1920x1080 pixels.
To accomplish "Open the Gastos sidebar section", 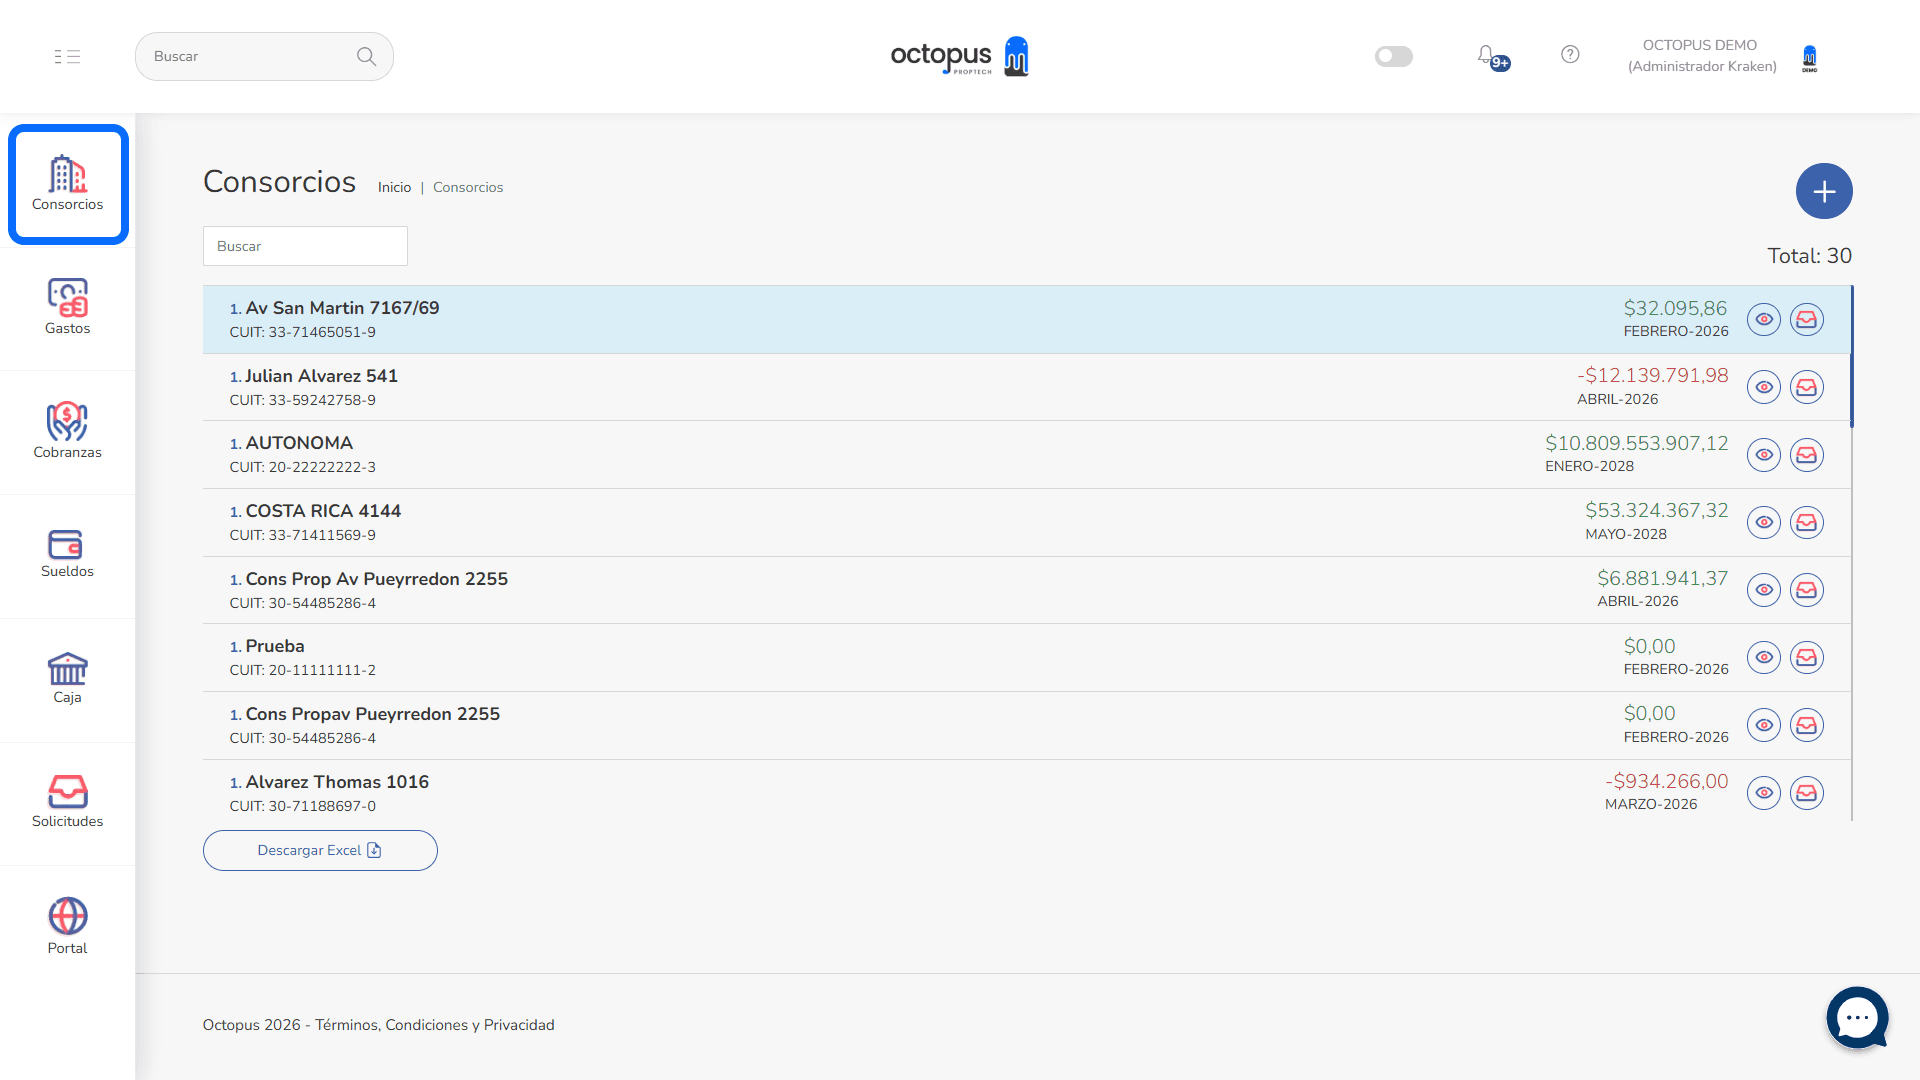I will point(67,307).
